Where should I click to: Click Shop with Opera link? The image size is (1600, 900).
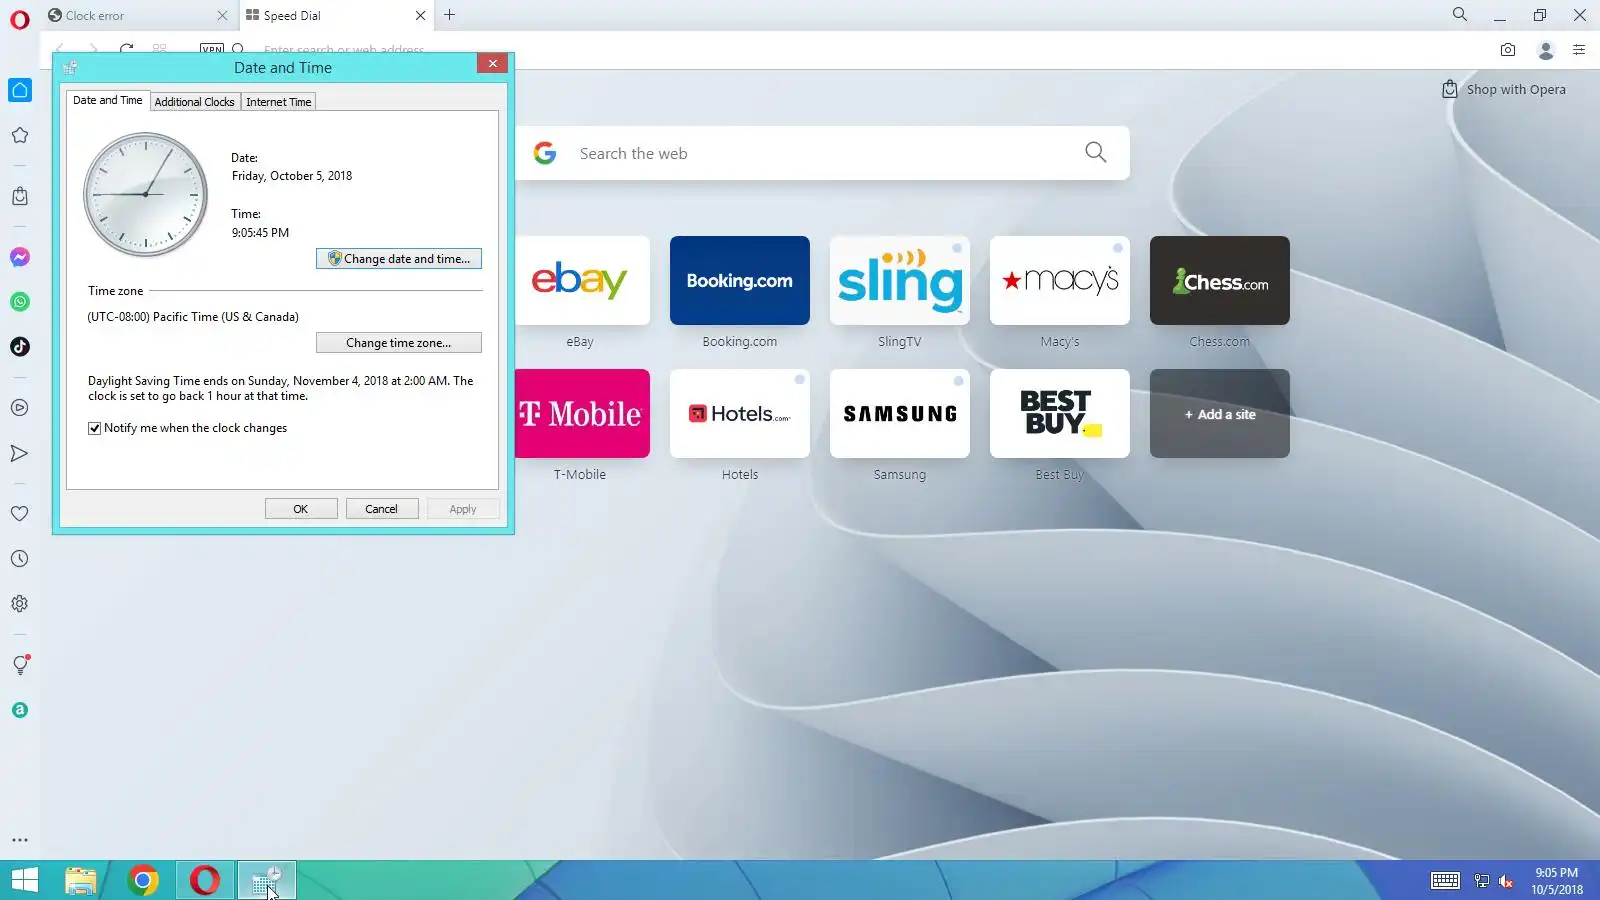click(1504, 89)
